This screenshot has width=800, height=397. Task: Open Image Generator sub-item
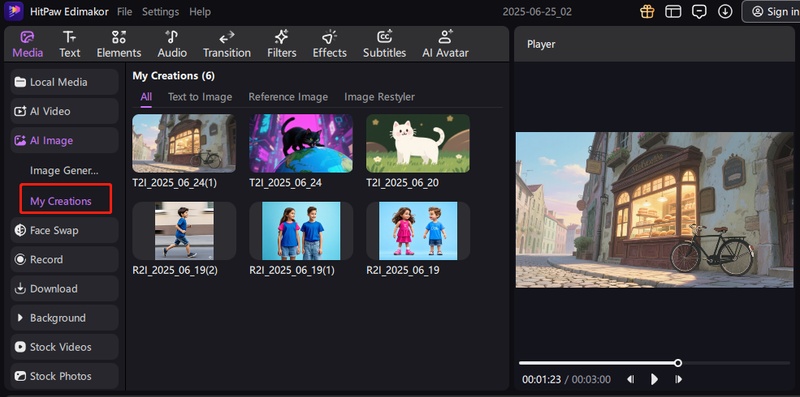(x=64, y=170)
